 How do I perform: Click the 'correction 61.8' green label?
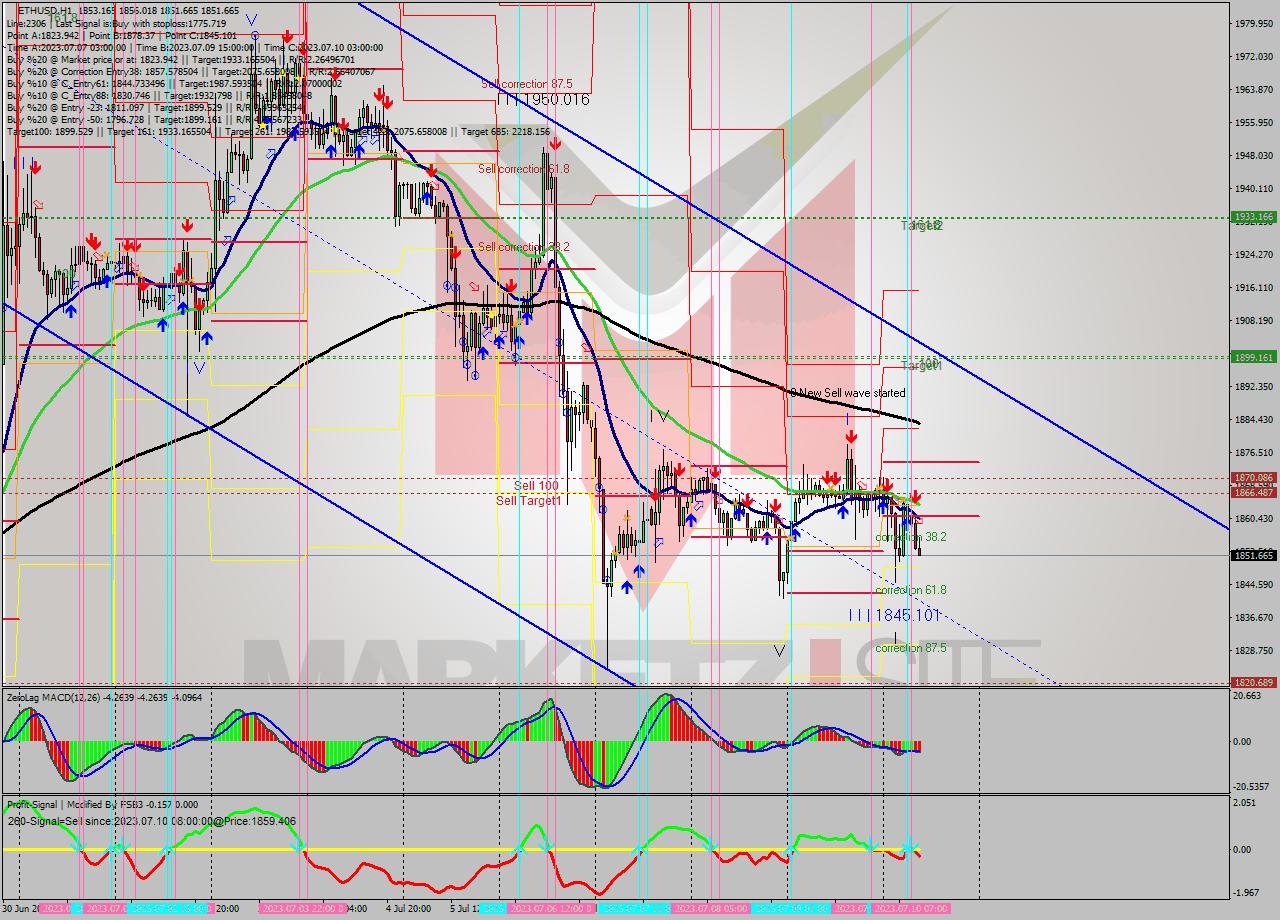910,591
